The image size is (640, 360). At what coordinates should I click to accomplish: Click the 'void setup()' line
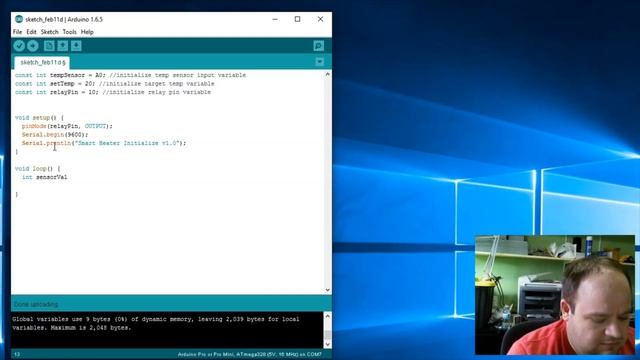pos(39,118)
